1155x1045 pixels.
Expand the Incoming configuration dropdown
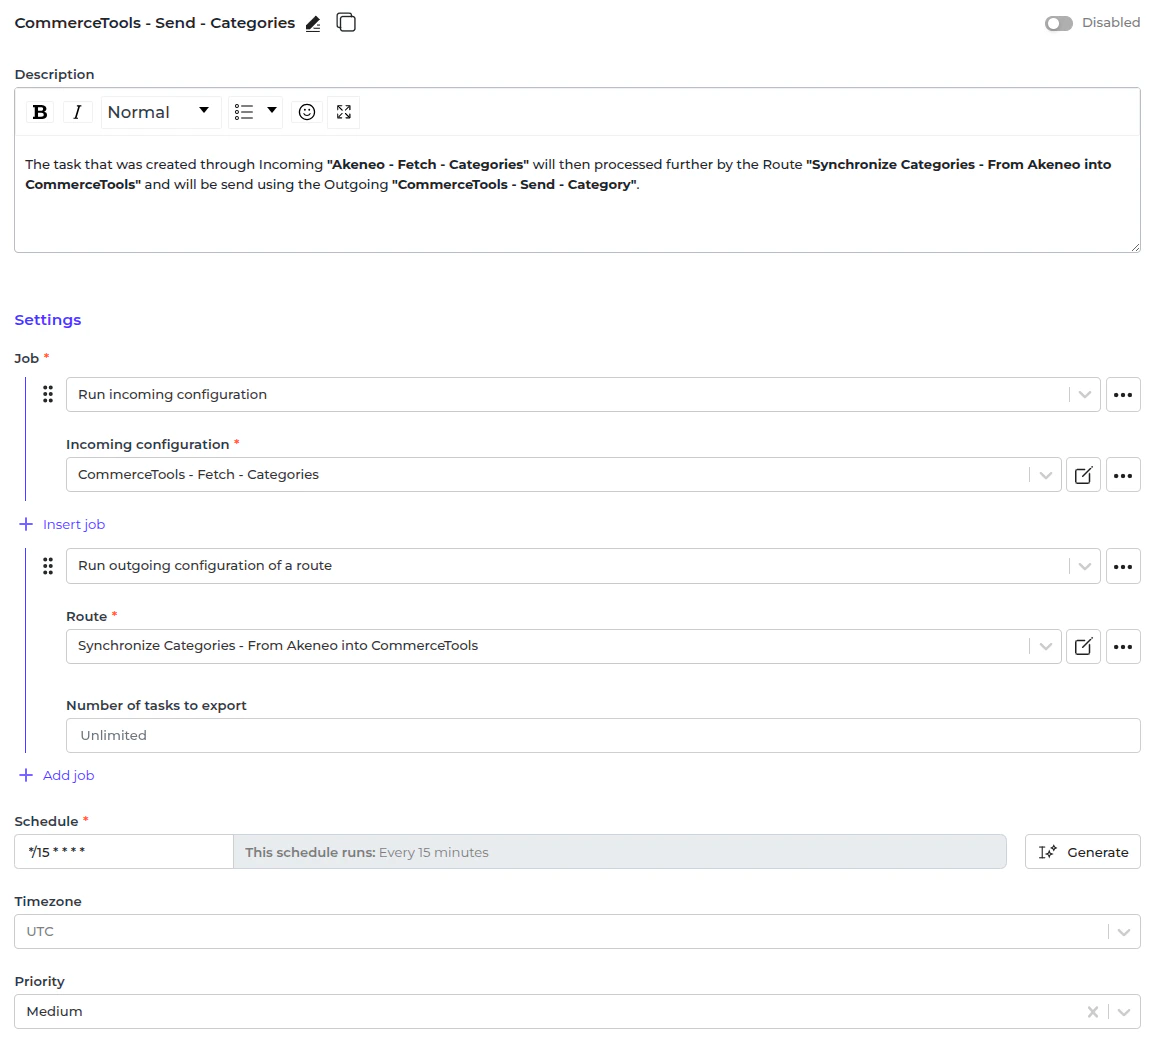1045,475
